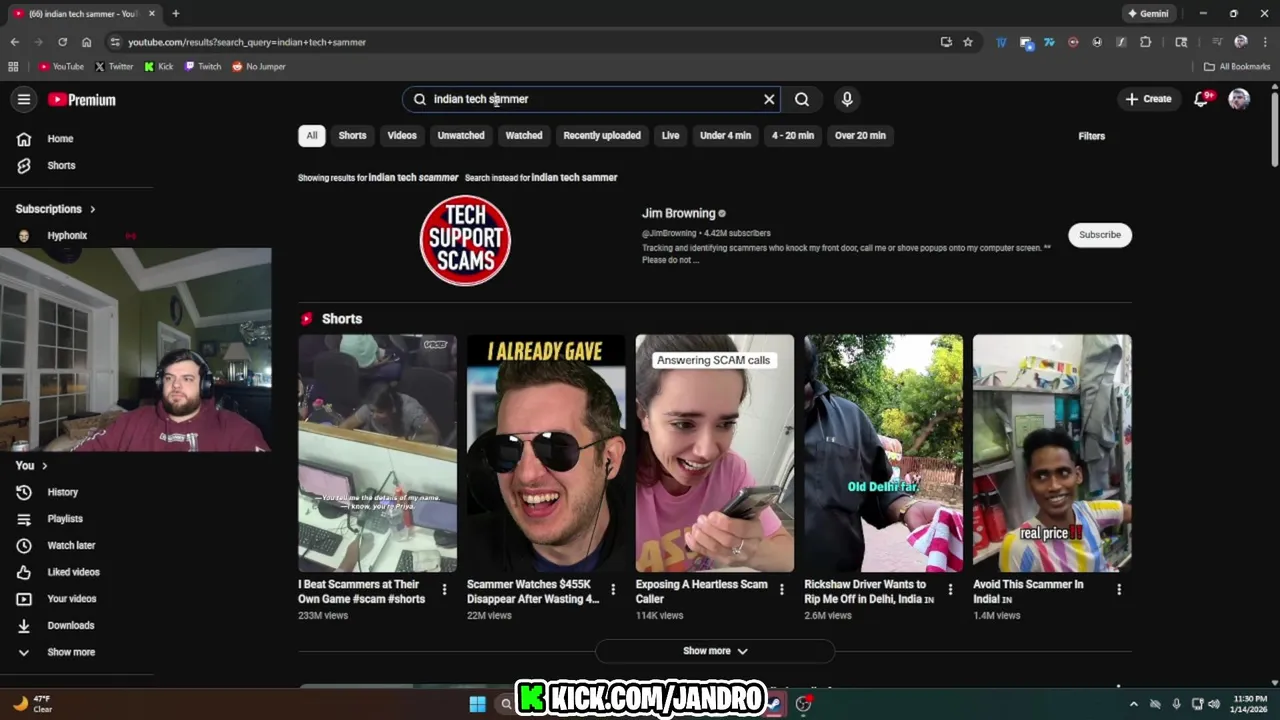Open the taskbar clock and date

point(1250,704)
